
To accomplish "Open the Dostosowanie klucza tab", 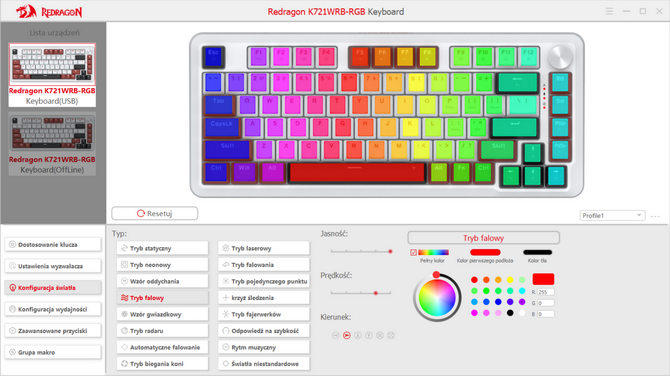I will pos(53,245).
